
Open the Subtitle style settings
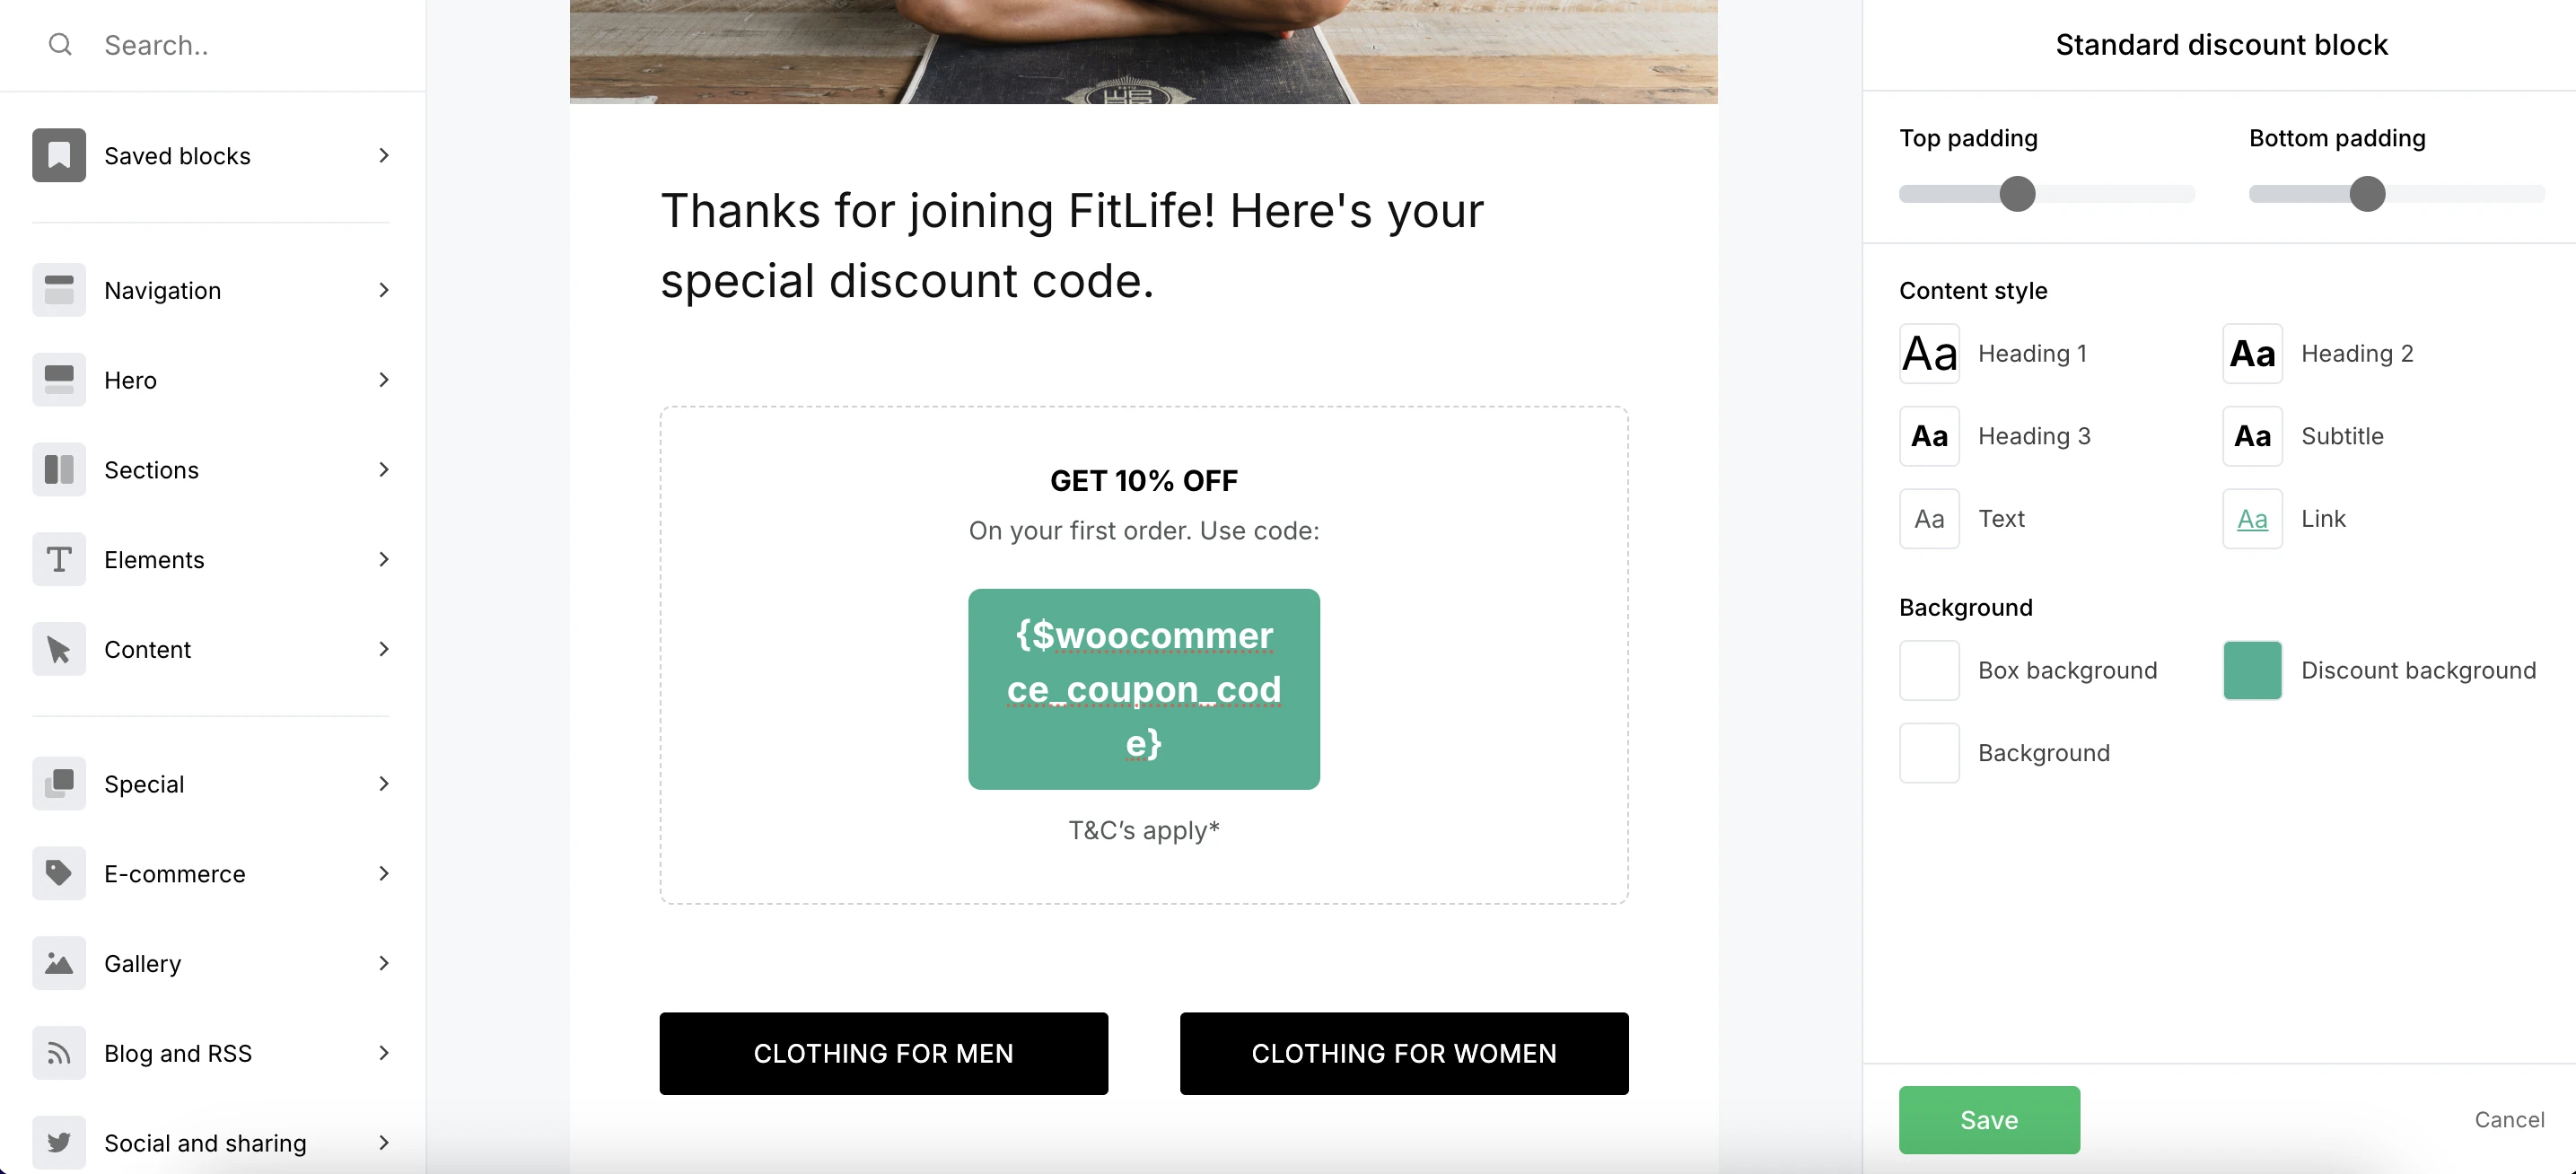coord(2252,436)
